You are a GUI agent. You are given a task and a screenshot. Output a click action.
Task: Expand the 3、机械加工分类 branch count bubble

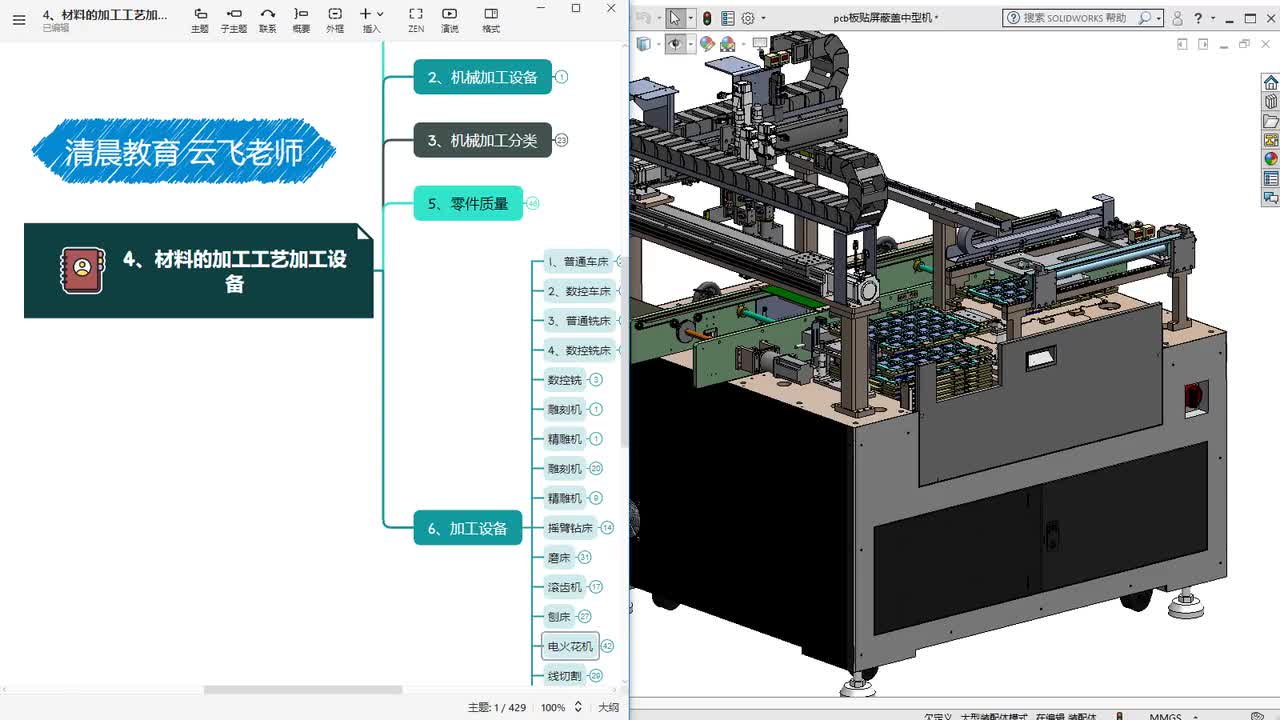(x=562, y=140)
